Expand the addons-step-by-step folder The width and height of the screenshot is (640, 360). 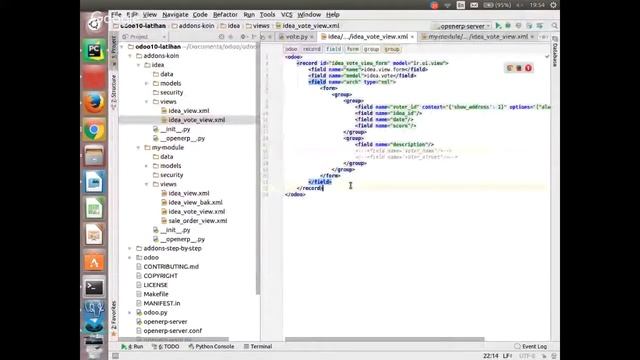pos(130,249)
